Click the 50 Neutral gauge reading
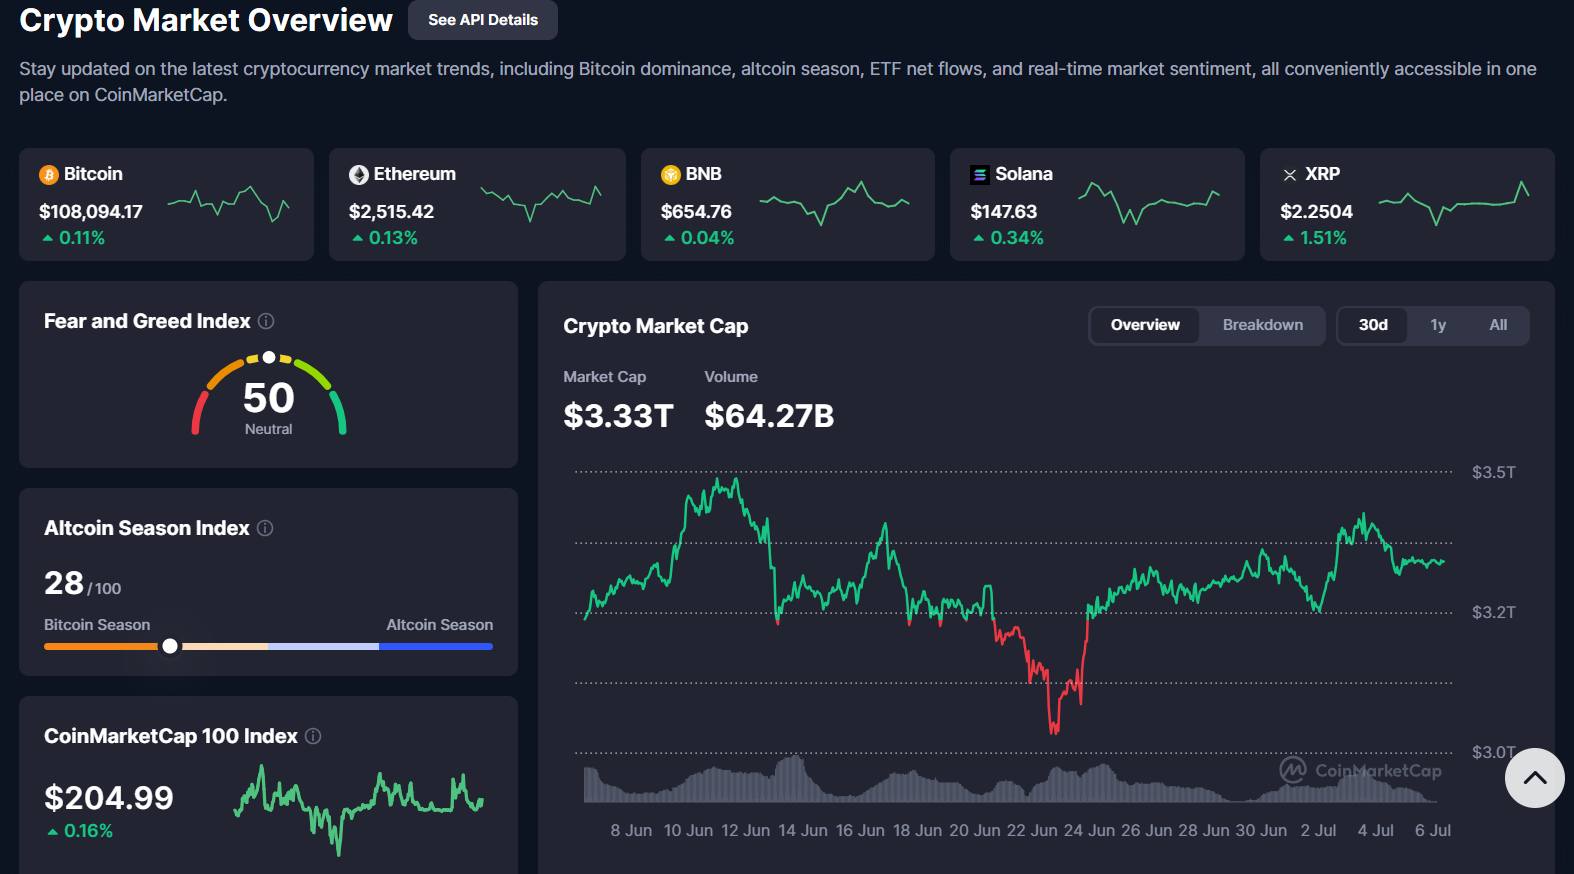The height and width of the screenshot is (874, 1574). tap(269, 407)
